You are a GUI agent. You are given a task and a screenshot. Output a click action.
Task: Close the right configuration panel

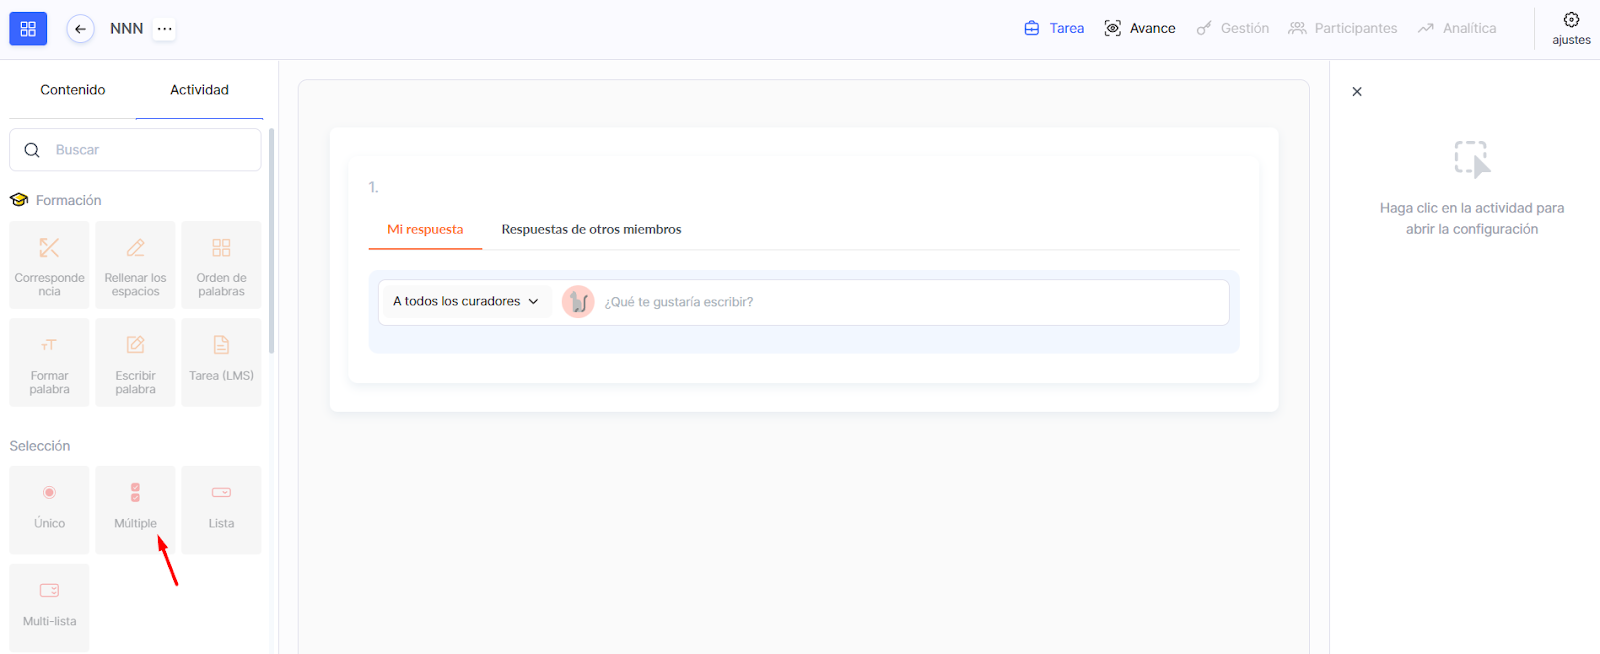[x=1357, y=91]
